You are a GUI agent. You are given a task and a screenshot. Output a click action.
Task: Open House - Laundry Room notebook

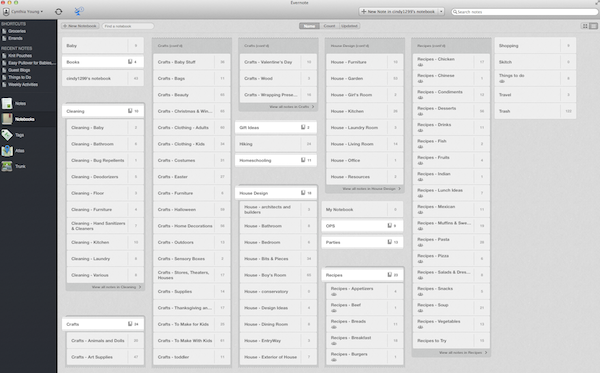point(365,127)
